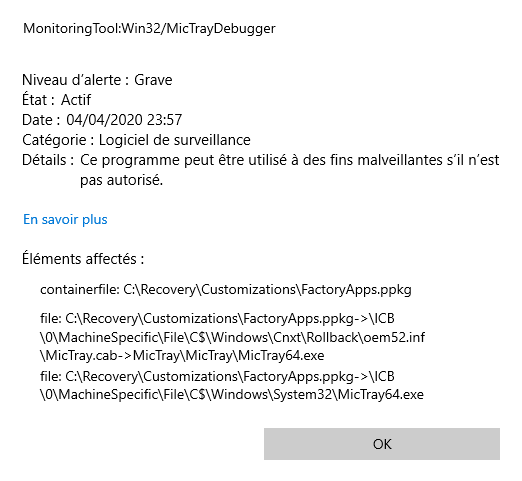
Task: Click the État Actif status text
Action: (56, 100)
